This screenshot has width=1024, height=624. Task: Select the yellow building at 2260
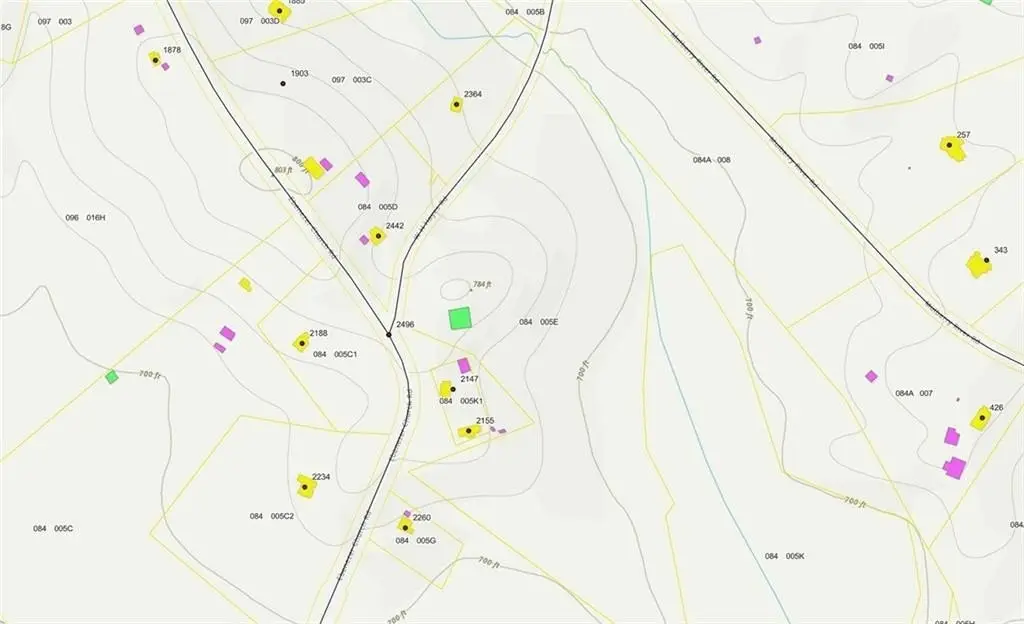(x=405, y=525)
